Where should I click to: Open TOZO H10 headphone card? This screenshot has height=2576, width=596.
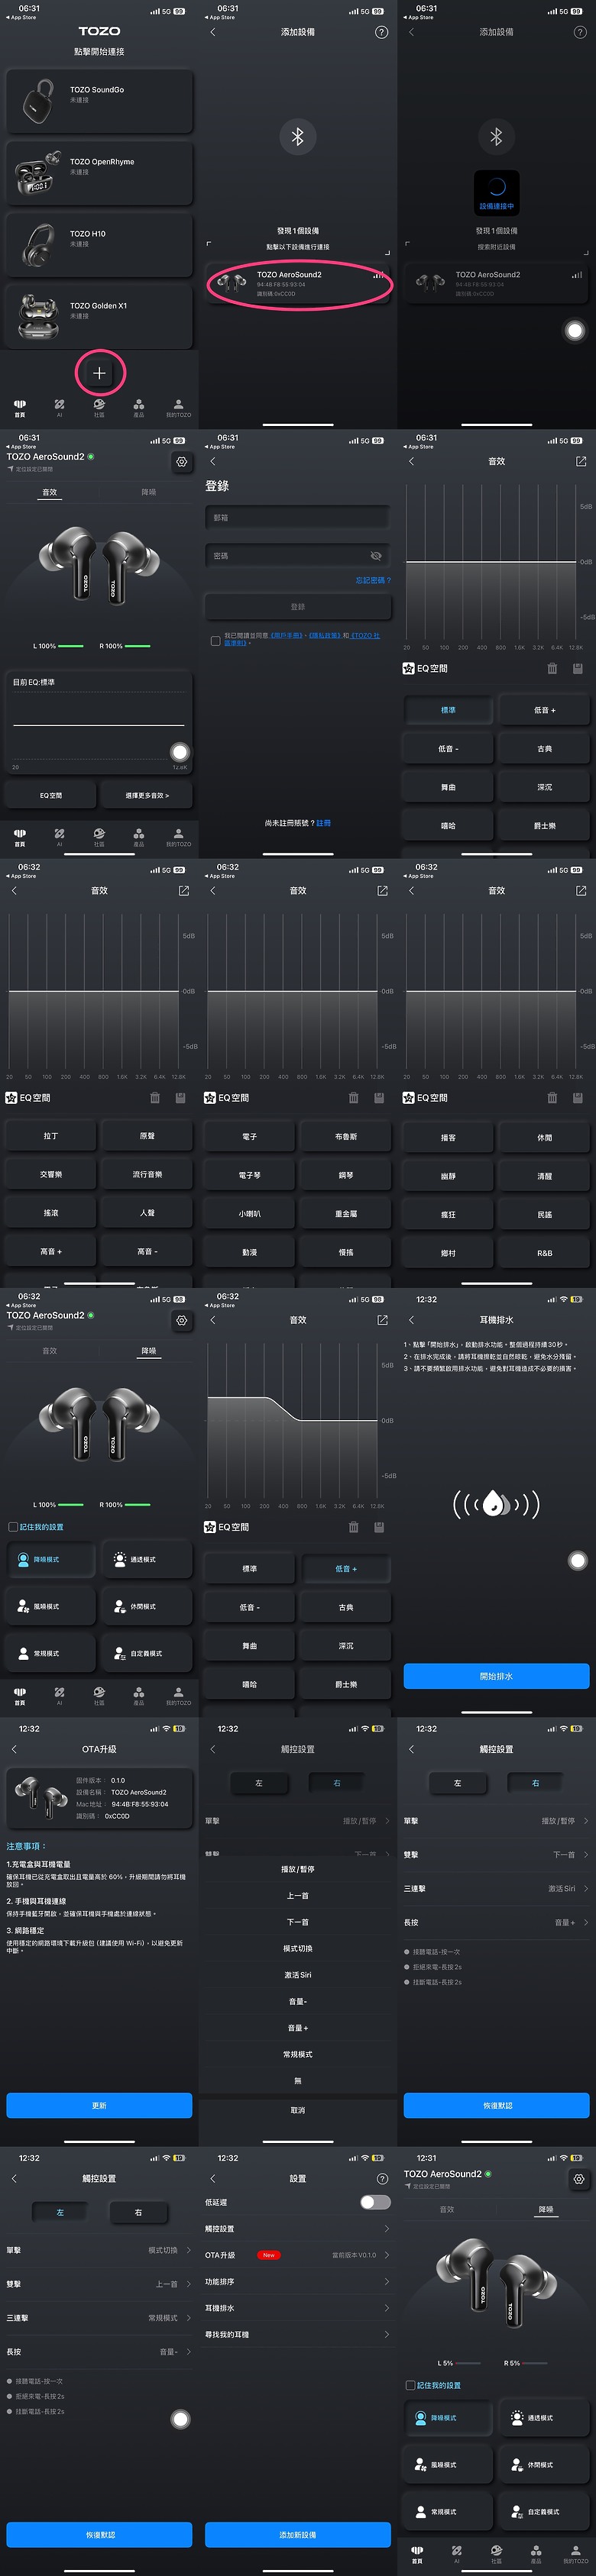[x=99, y=245]
